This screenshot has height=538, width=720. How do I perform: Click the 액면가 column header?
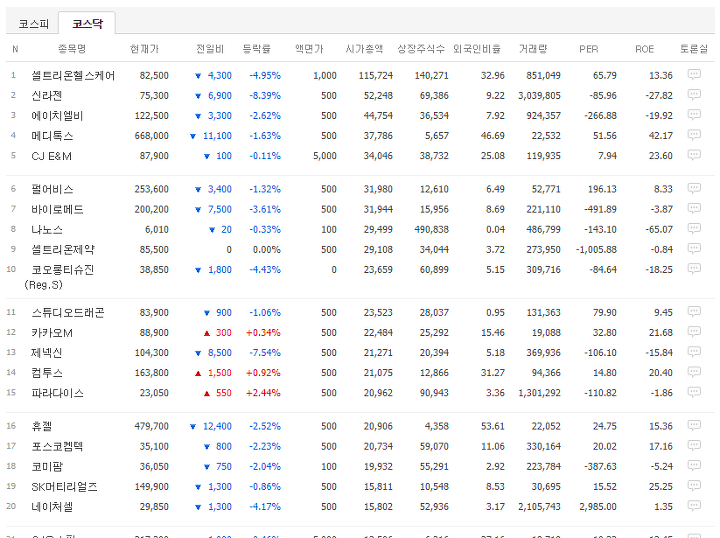pos(309,49)
